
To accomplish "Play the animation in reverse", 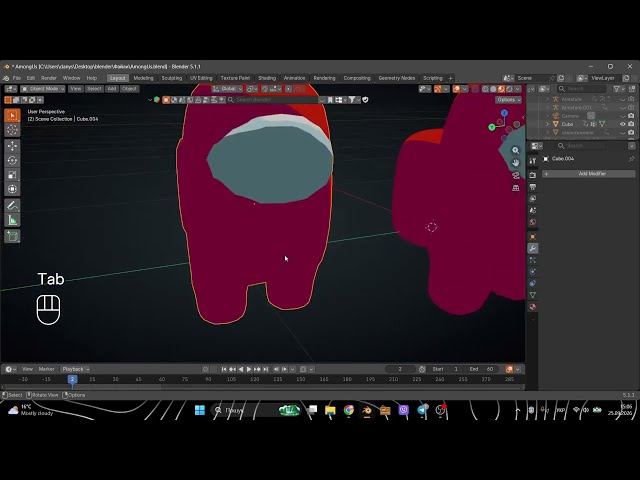I will [x=240, y=369].
